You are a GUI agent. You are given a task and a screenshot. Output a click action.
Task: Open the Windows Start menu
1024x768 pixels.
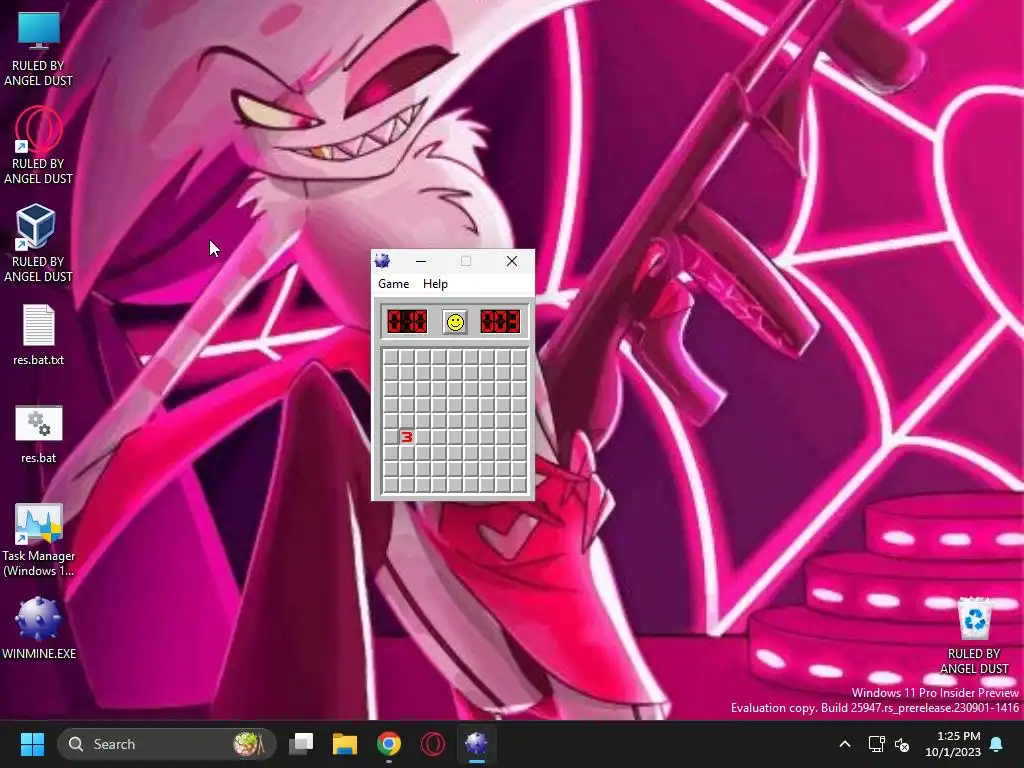click(x=32, y=744)
